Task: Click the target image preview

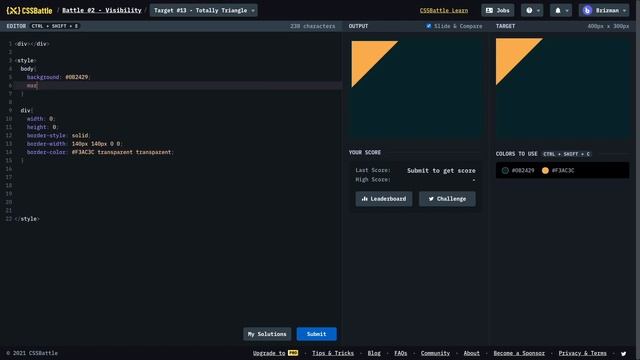Action: click(562, 87)
